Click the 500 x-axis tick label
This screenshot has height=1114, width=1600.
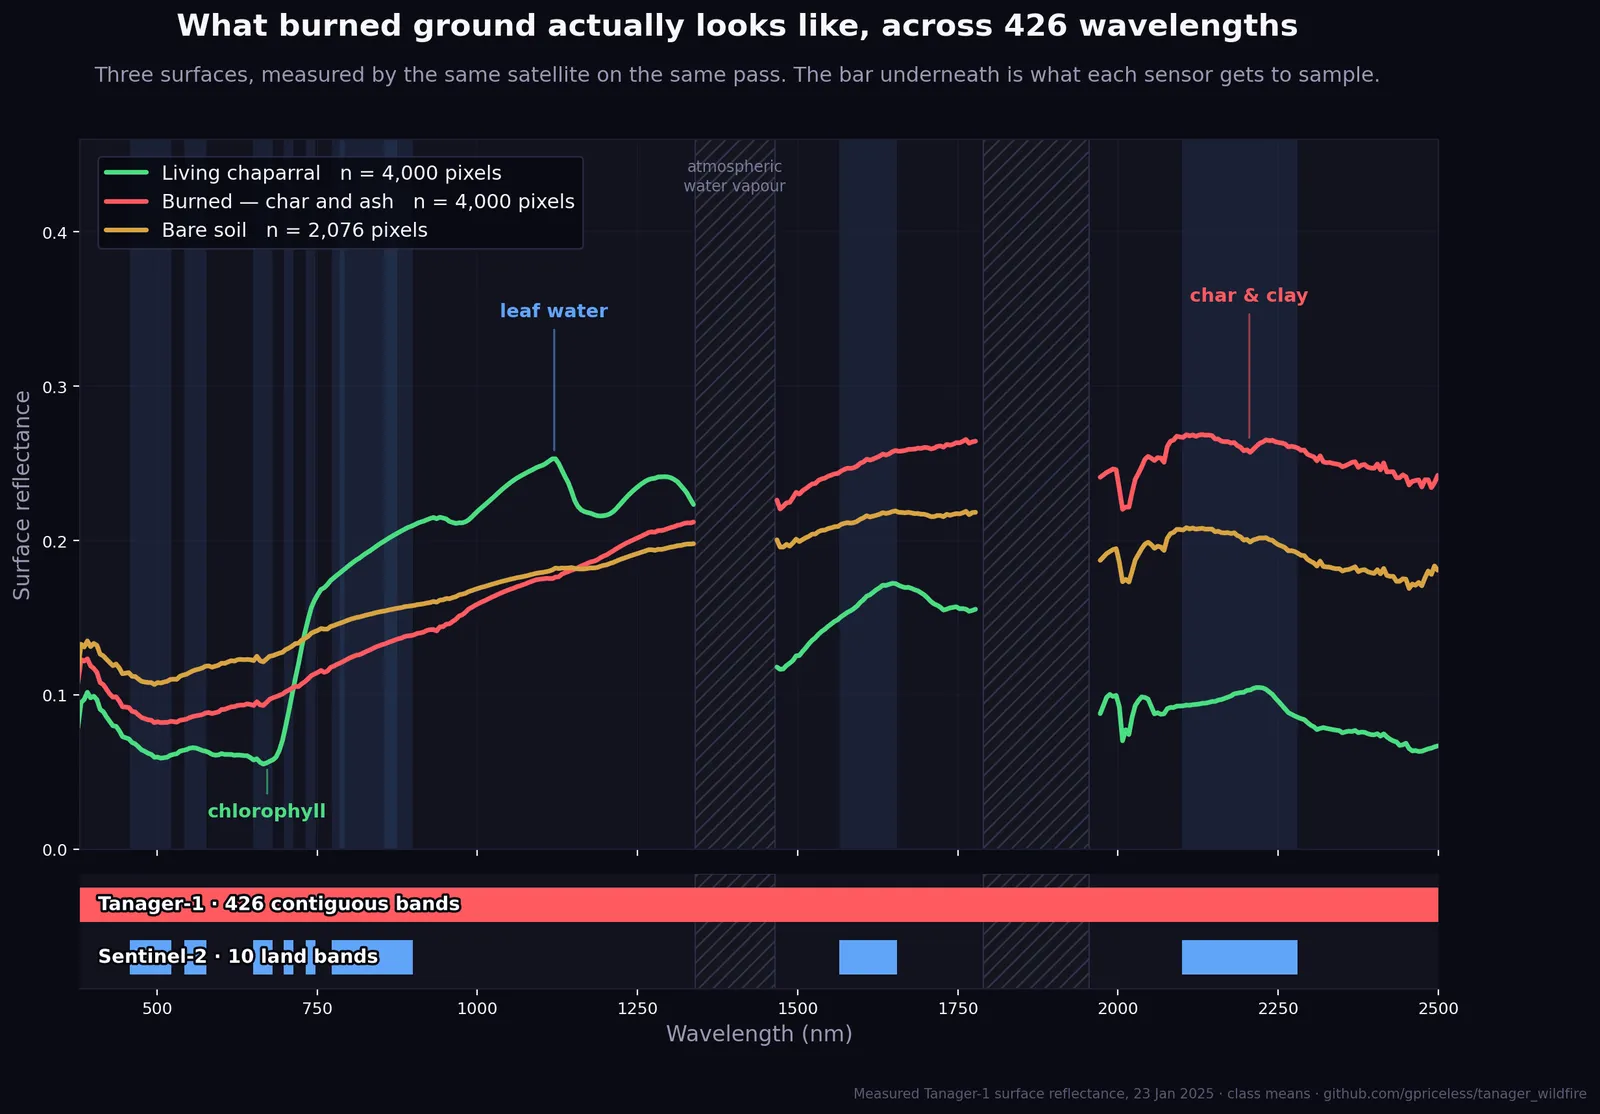[157, 1008]
